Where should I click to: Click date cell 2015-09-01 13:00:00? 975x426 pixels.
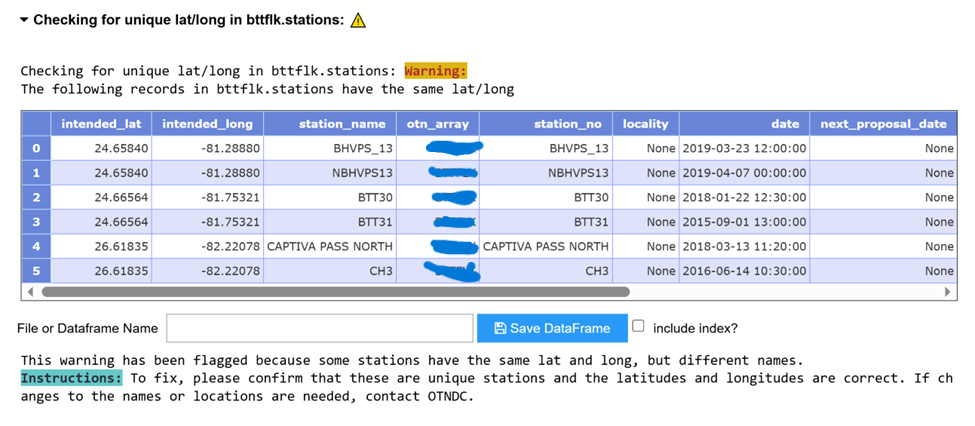(x=744, y=222)
